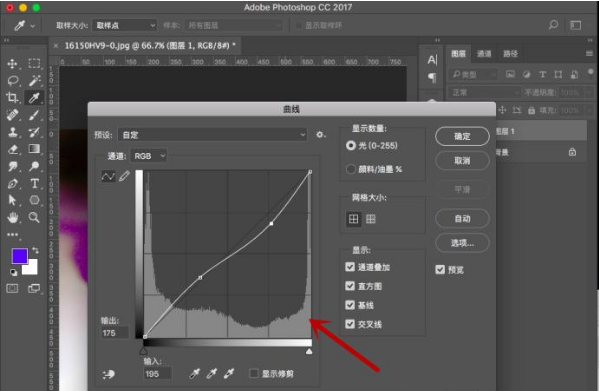This screenshot has width=599, height=391.
Task: Open the RGB channel dropdown
Action: click(149, 156)
